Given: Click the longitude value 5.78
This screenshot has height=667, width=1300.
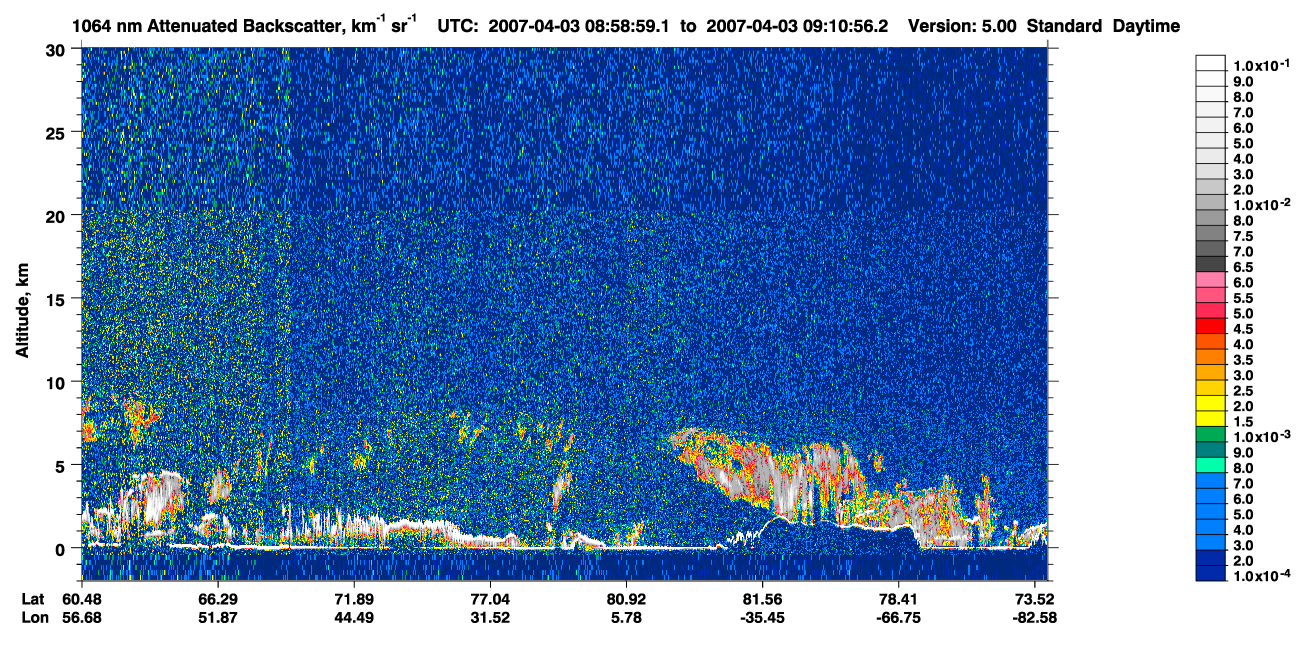Looking at the screenshot, I should [x=626, y=618].
